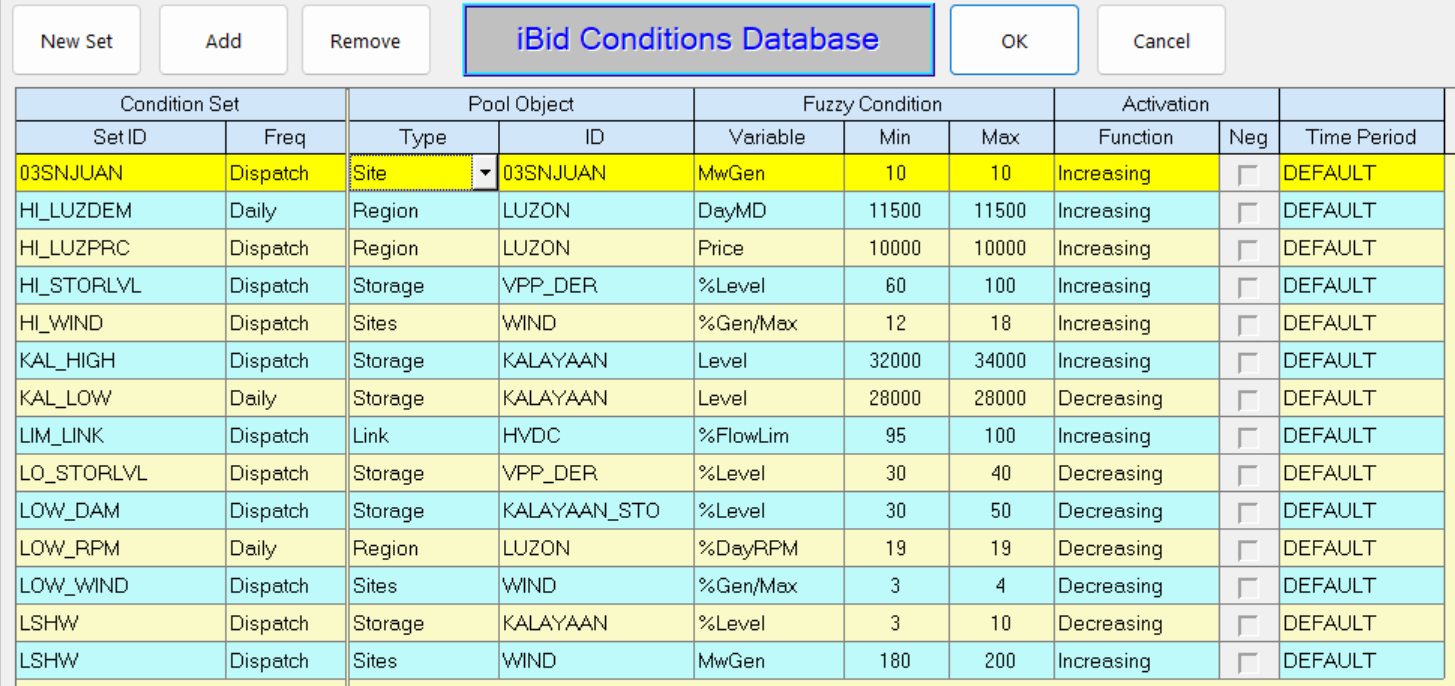Viewport: 1455px width, 686px height.
Task: Click the Add button
Action: pos(223,40)
